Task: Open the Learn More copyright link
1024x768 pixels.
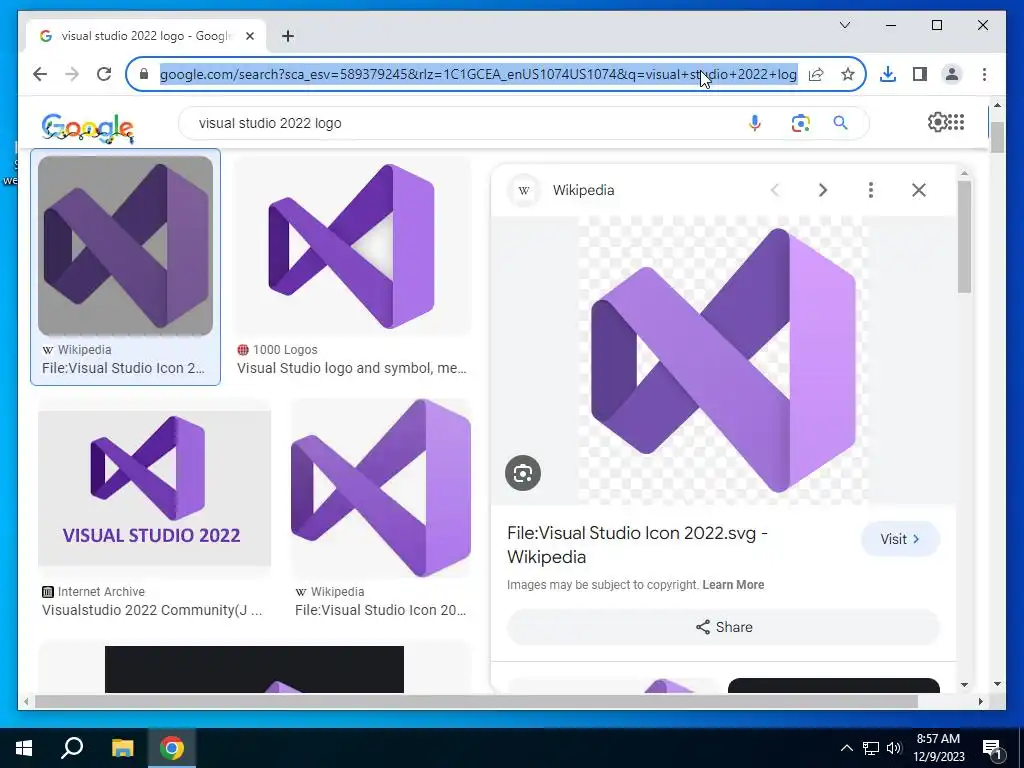Action: [733, 584]
